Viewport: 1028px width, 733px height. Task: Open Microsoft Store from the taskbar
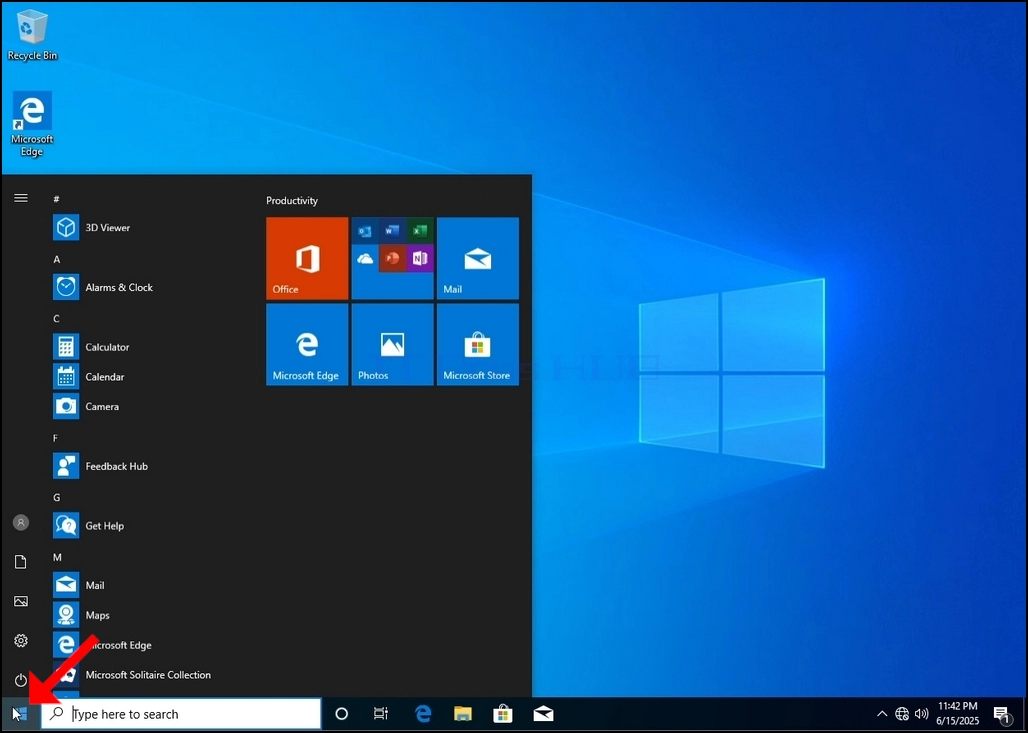click(x=503, y=714)
